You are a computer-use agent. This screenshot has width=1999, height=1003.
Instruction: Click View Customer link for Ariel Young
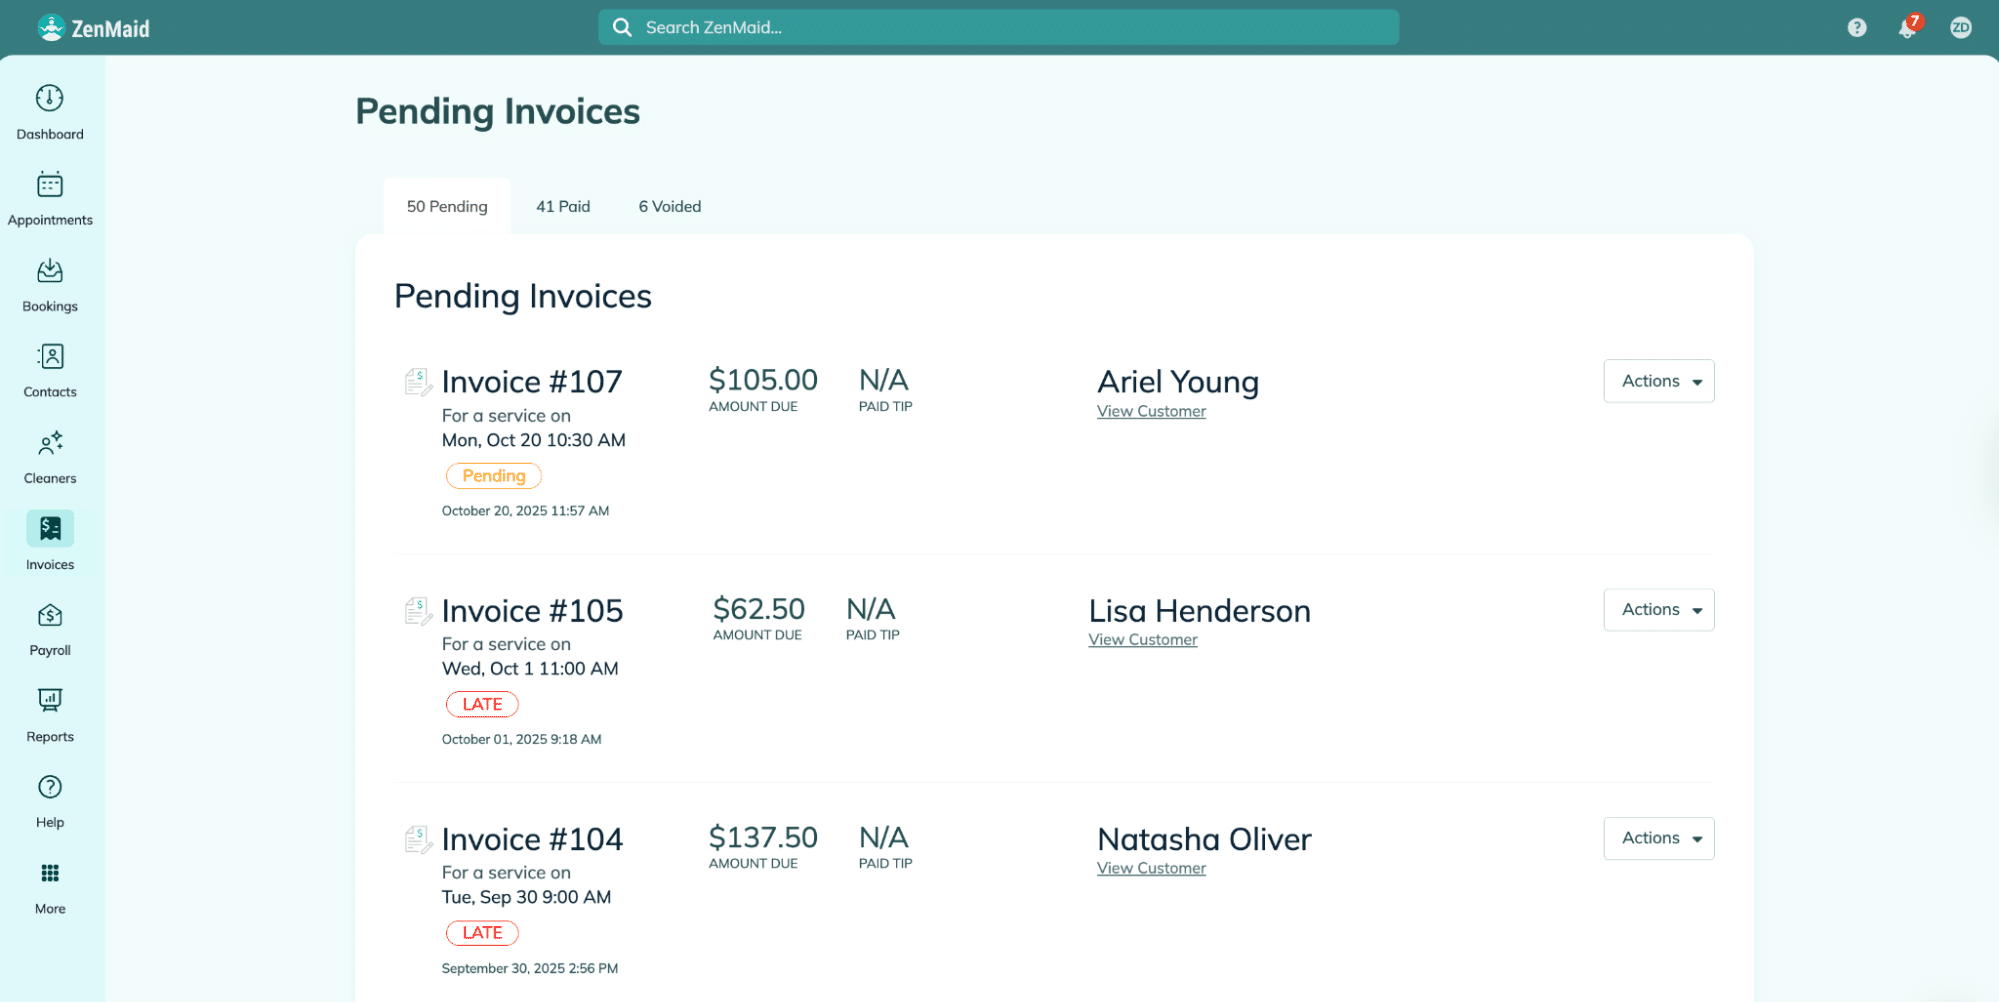coord(1151,411)
